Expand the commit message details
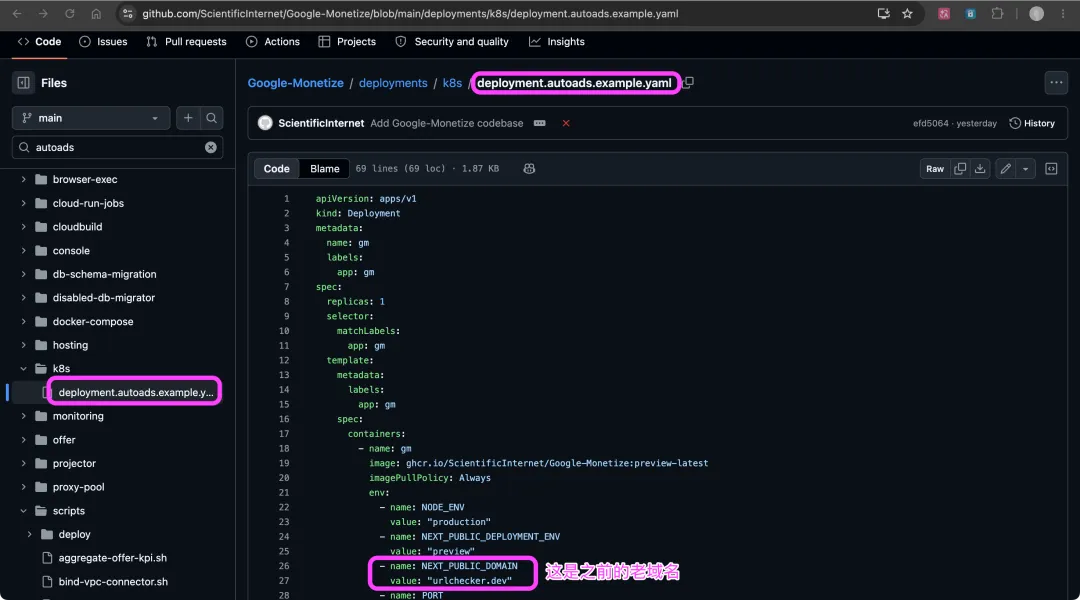 [x=539, y=123]
